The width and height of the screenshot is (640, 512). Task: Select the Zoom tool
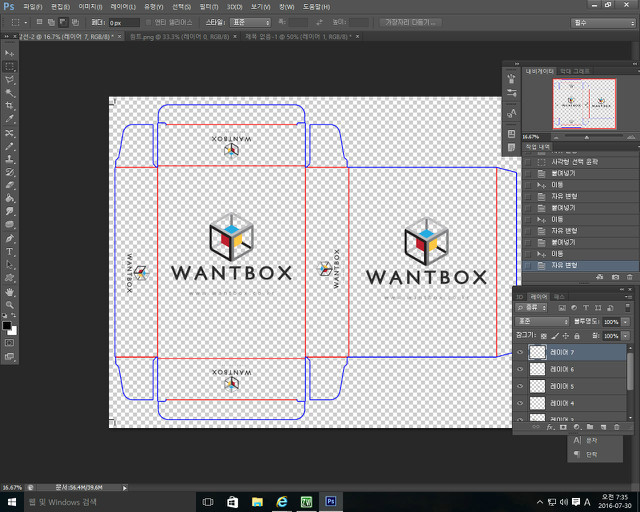tap(9, 305)
